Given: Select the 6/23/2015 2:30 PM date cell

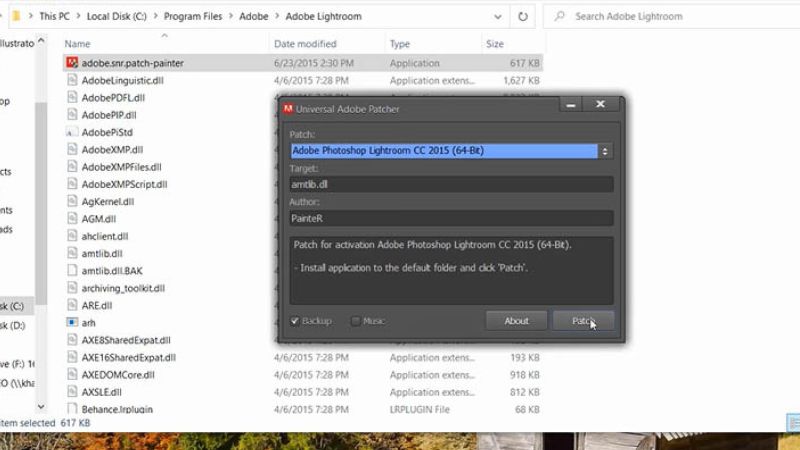Looking at the screenshot, I should (x=313, y=63).
